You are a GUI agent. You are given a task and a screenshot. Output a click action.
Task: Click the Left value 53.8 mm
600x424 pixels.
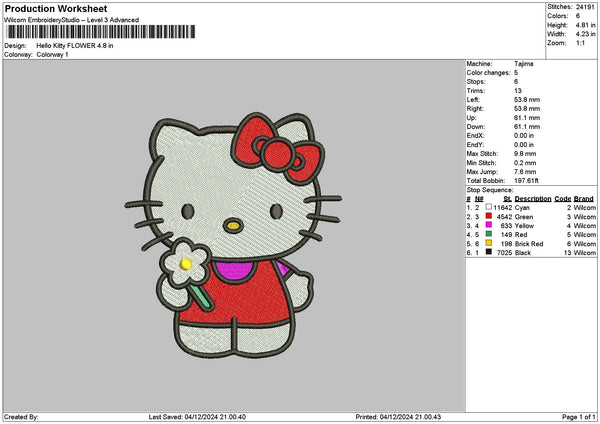527,100
